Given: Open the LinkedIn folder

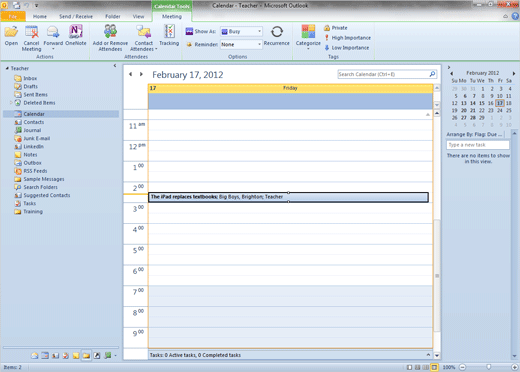Looking at the screenshot, I should (x=33, y=147).
